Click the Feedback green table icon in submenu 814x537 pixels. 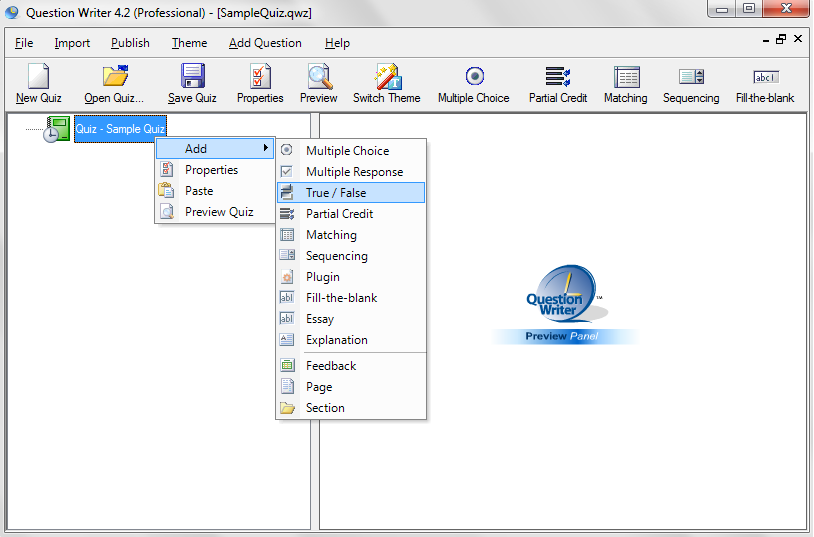[x=287, y=366]
